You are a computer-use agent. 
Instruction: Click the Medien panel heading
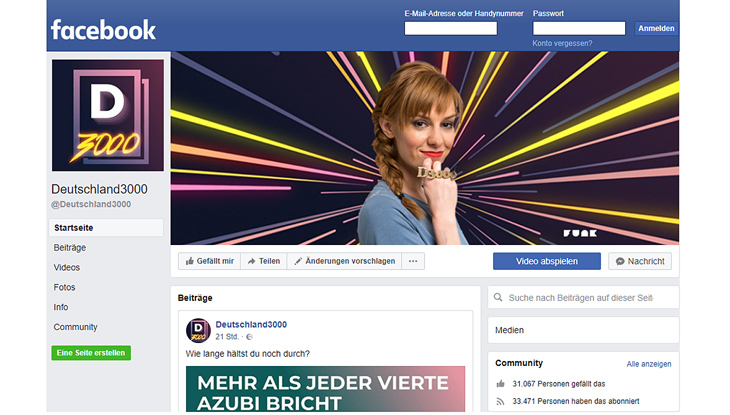509,330
